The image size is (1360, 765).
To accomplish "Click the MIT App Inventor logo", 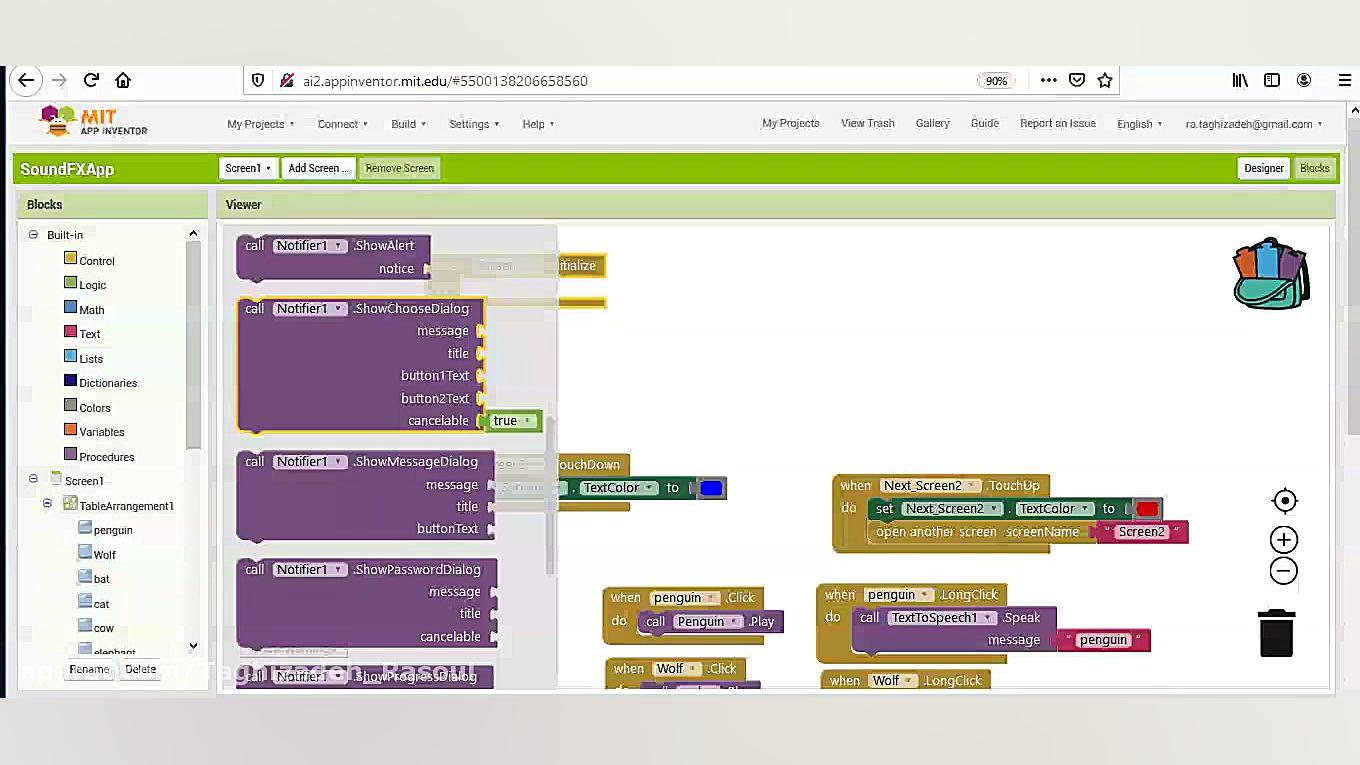I will pos(93,122).
